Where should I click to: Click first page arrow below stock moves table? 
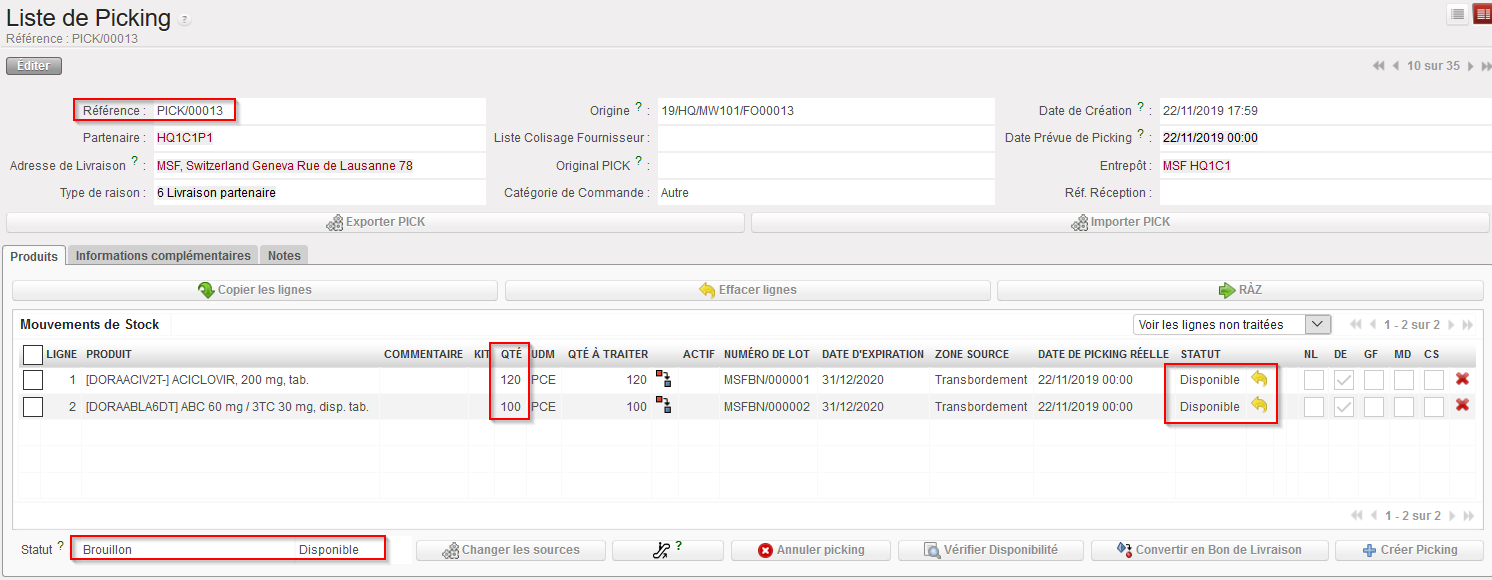[x=1356, y=516]
